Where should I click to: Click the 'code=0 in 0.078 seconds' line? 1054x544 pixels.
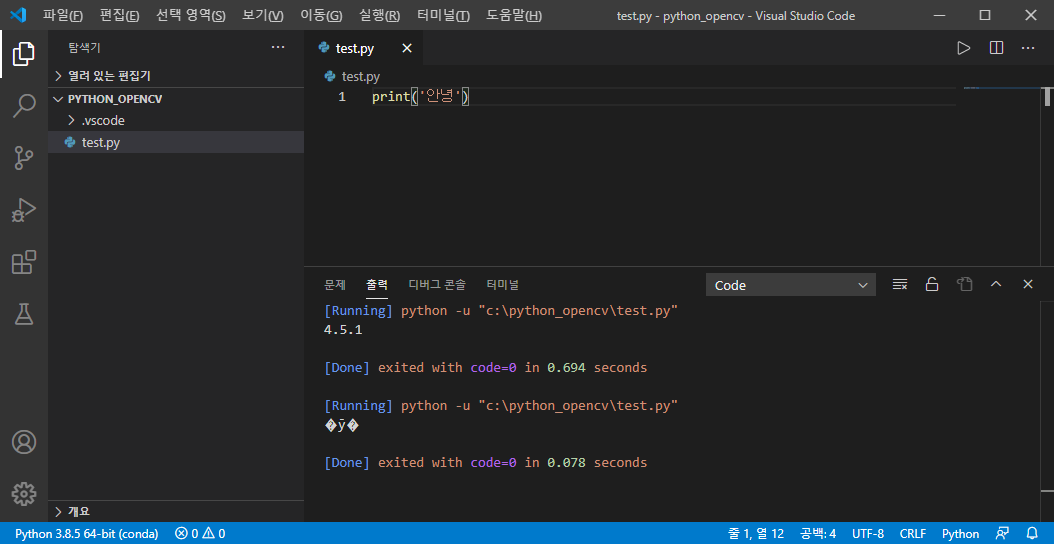coord(485,463)
